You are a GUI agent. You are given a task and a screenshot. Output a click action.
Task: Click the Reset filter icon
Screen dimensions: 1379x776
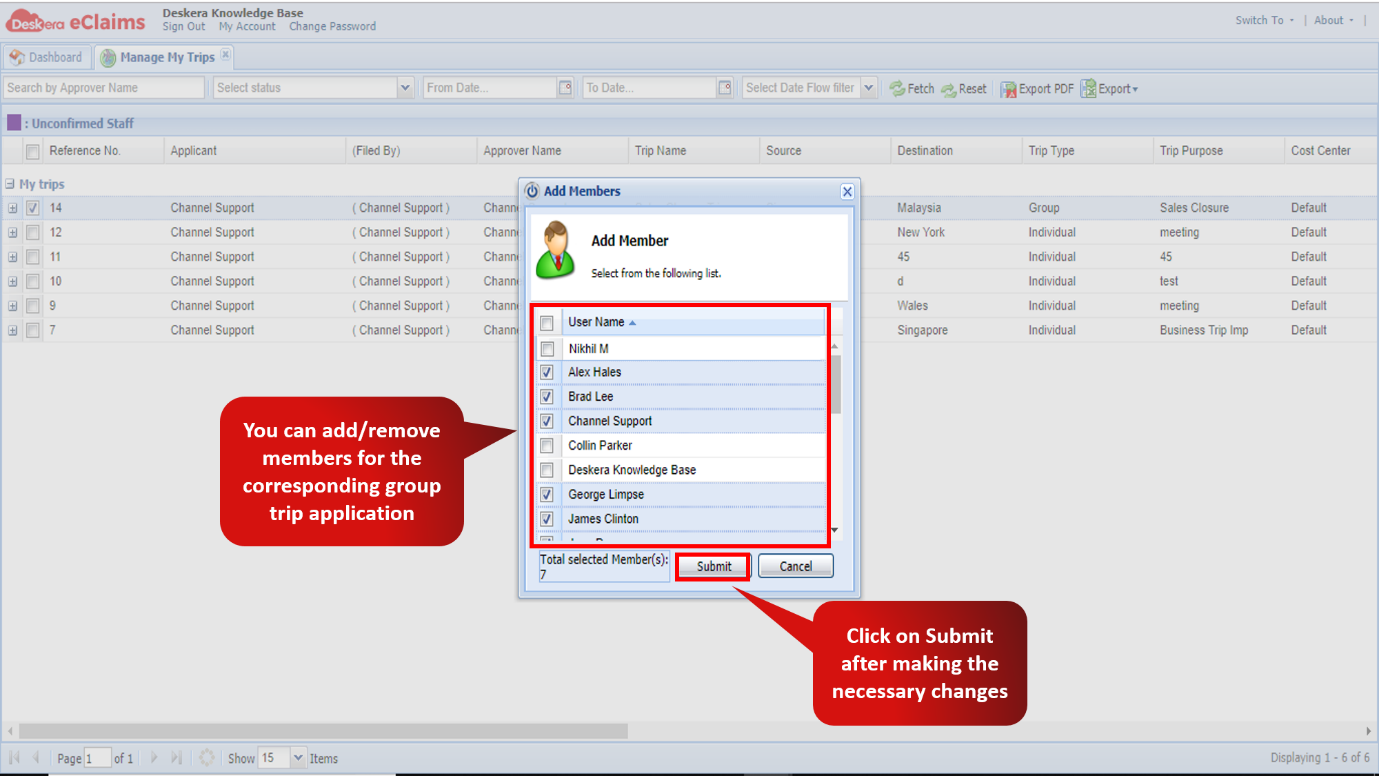coord(948,89)
